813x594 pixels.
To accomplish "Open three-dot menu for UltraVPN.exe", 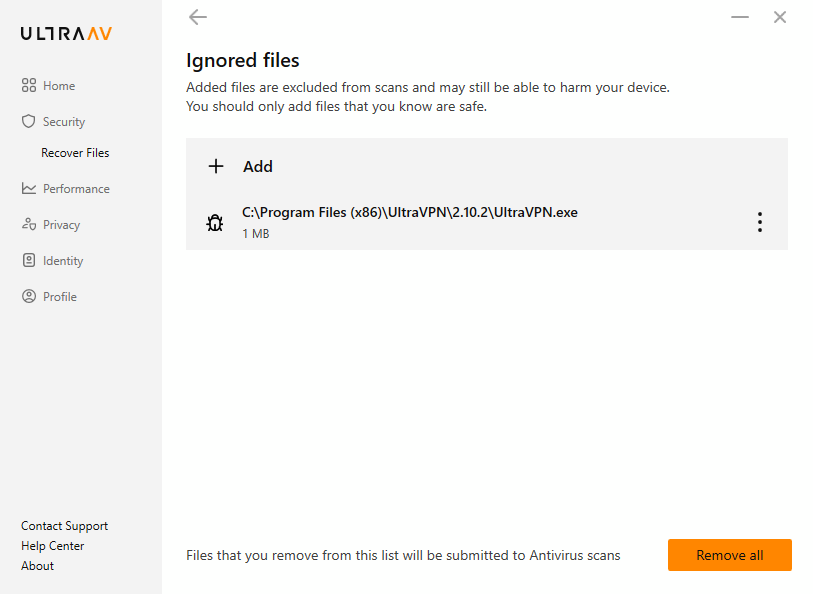I will [760, 222].
